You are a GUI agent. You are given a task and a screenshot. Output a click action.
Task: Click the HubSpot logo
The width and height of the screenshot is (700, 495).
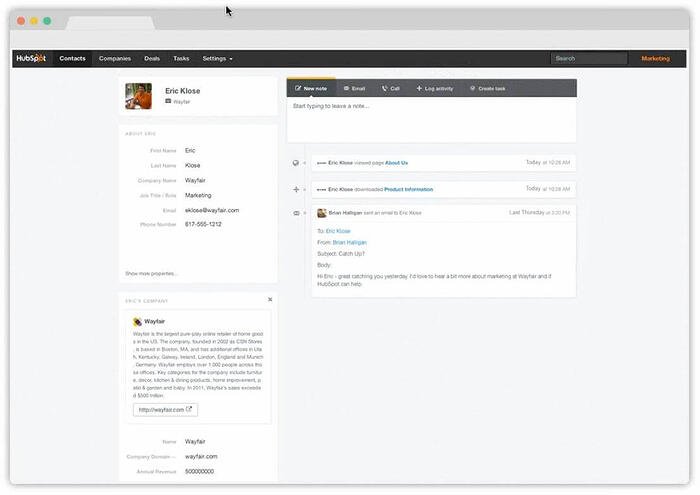(x=31, y=58)
